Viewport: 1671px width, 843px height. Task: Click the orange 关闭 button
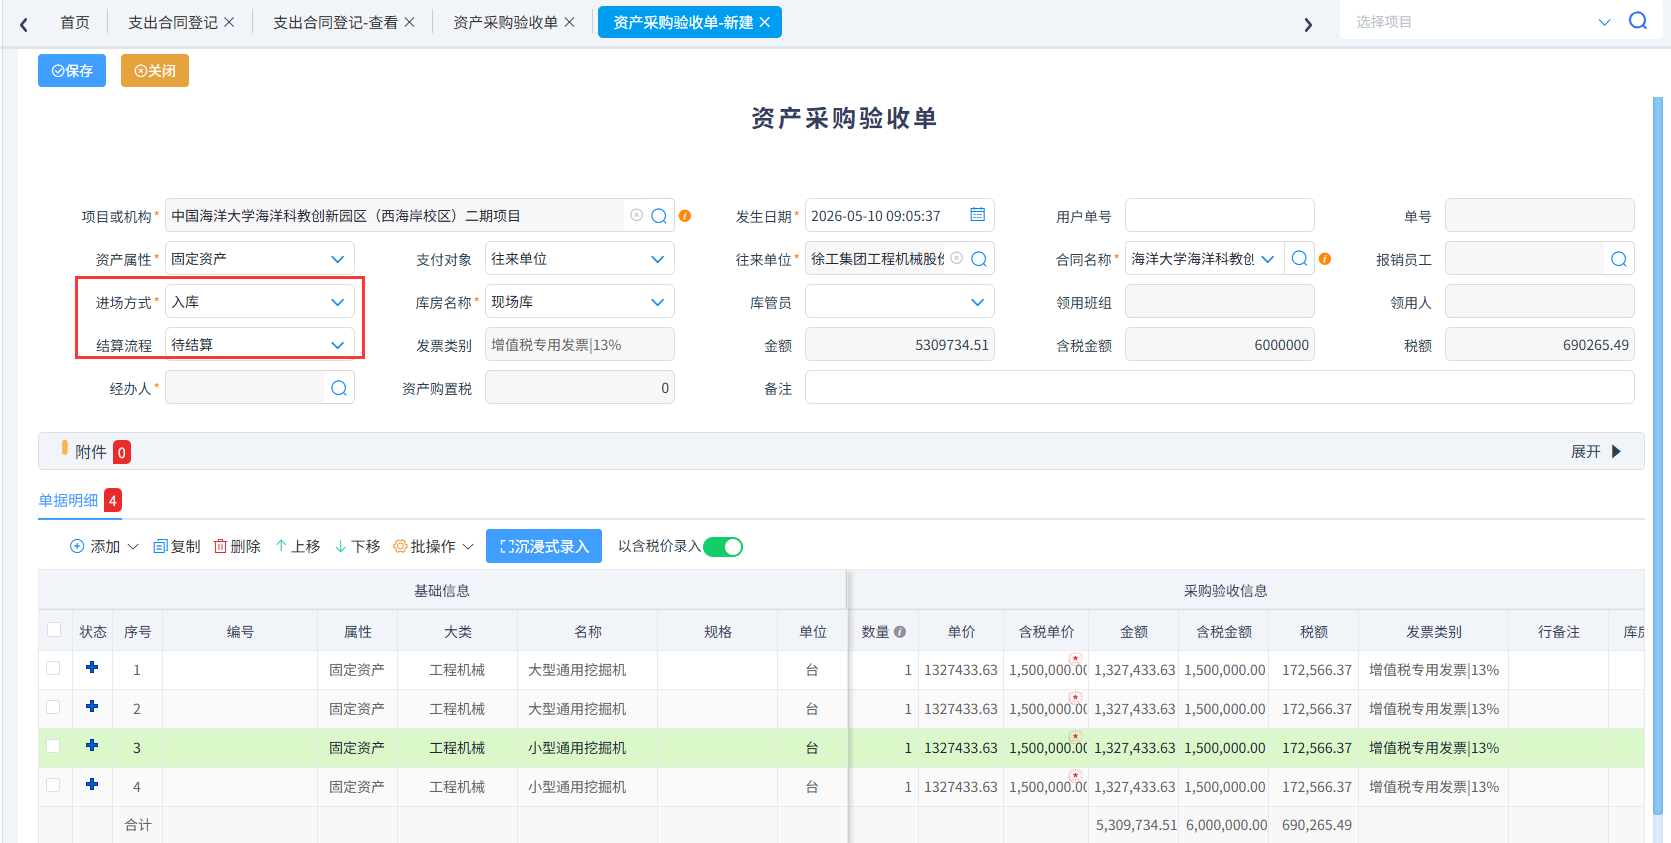click(155, 71)
